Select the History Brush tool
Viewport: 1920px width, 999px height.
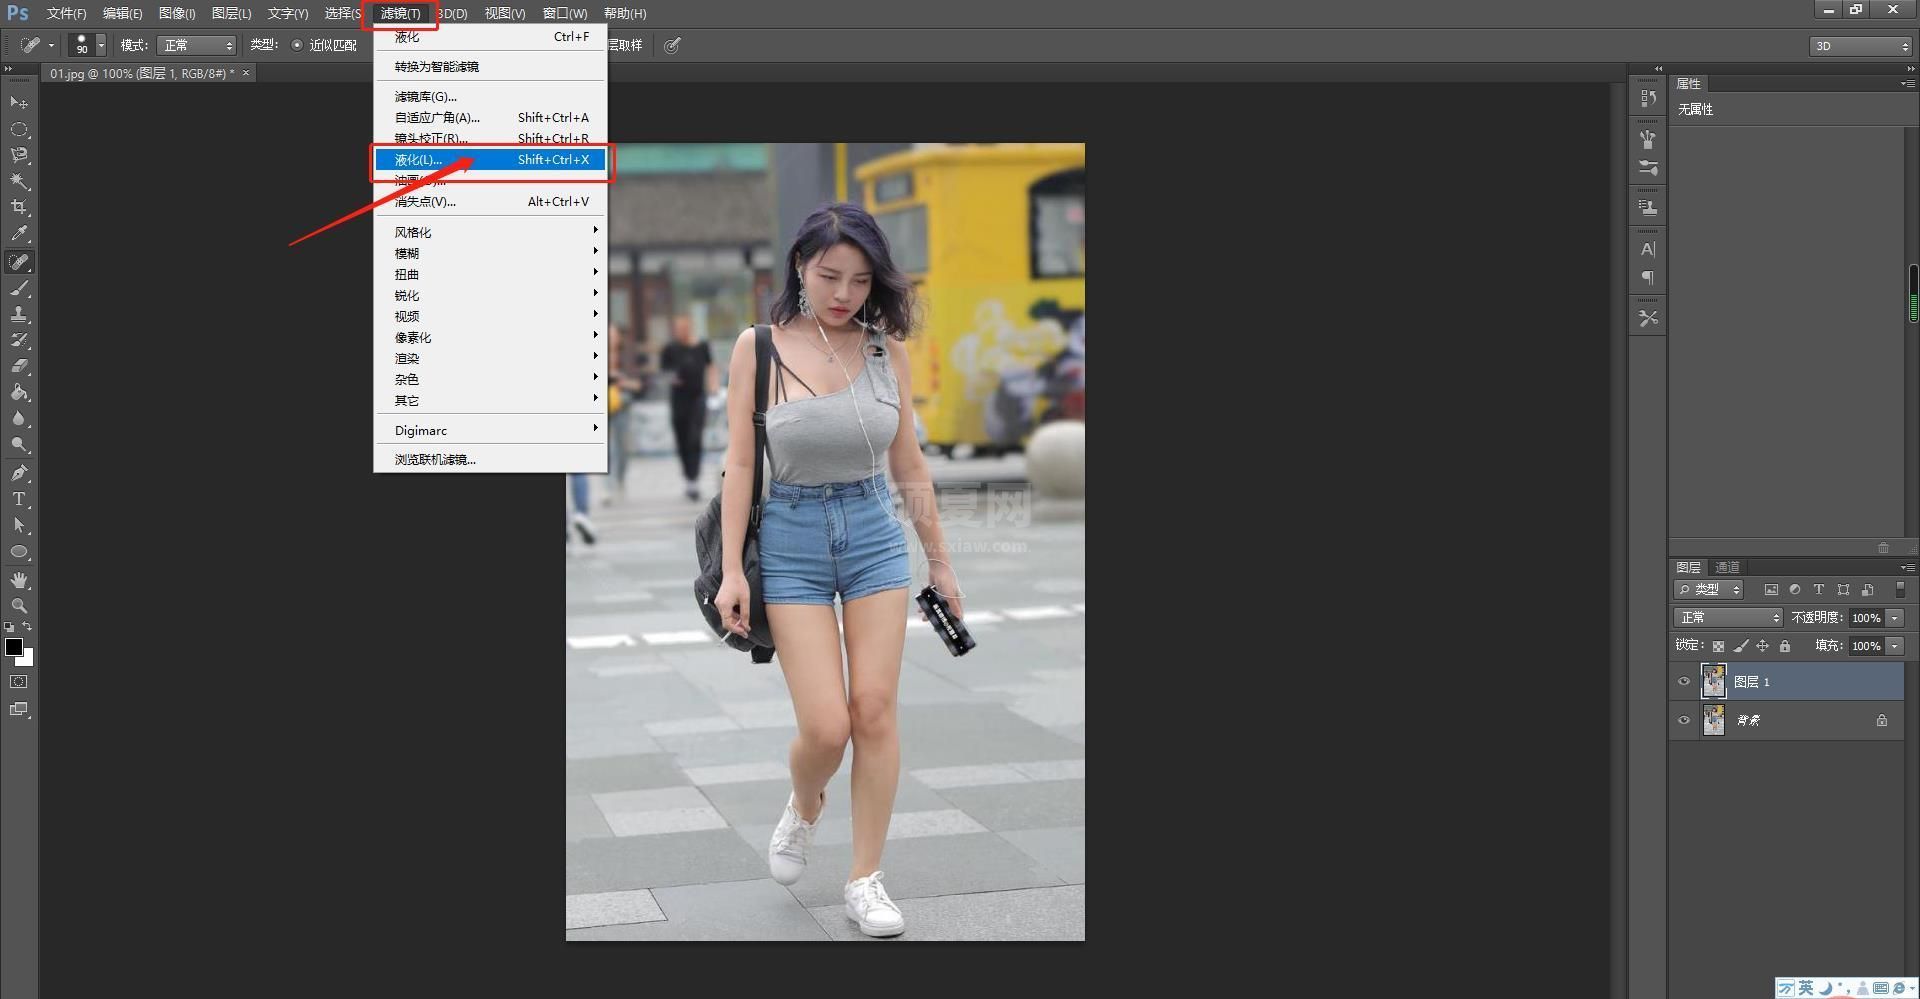coord(19,340)
